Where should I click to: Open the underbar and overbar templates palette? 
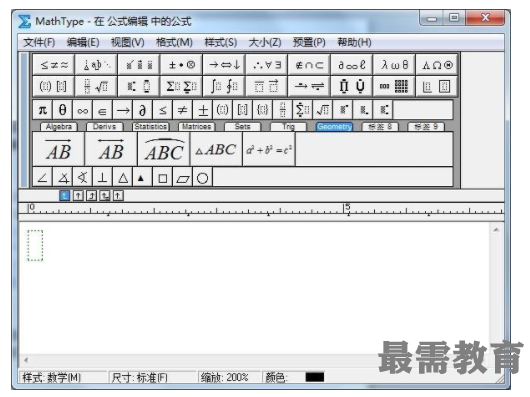pyautogui.click(x=267, y=86)
